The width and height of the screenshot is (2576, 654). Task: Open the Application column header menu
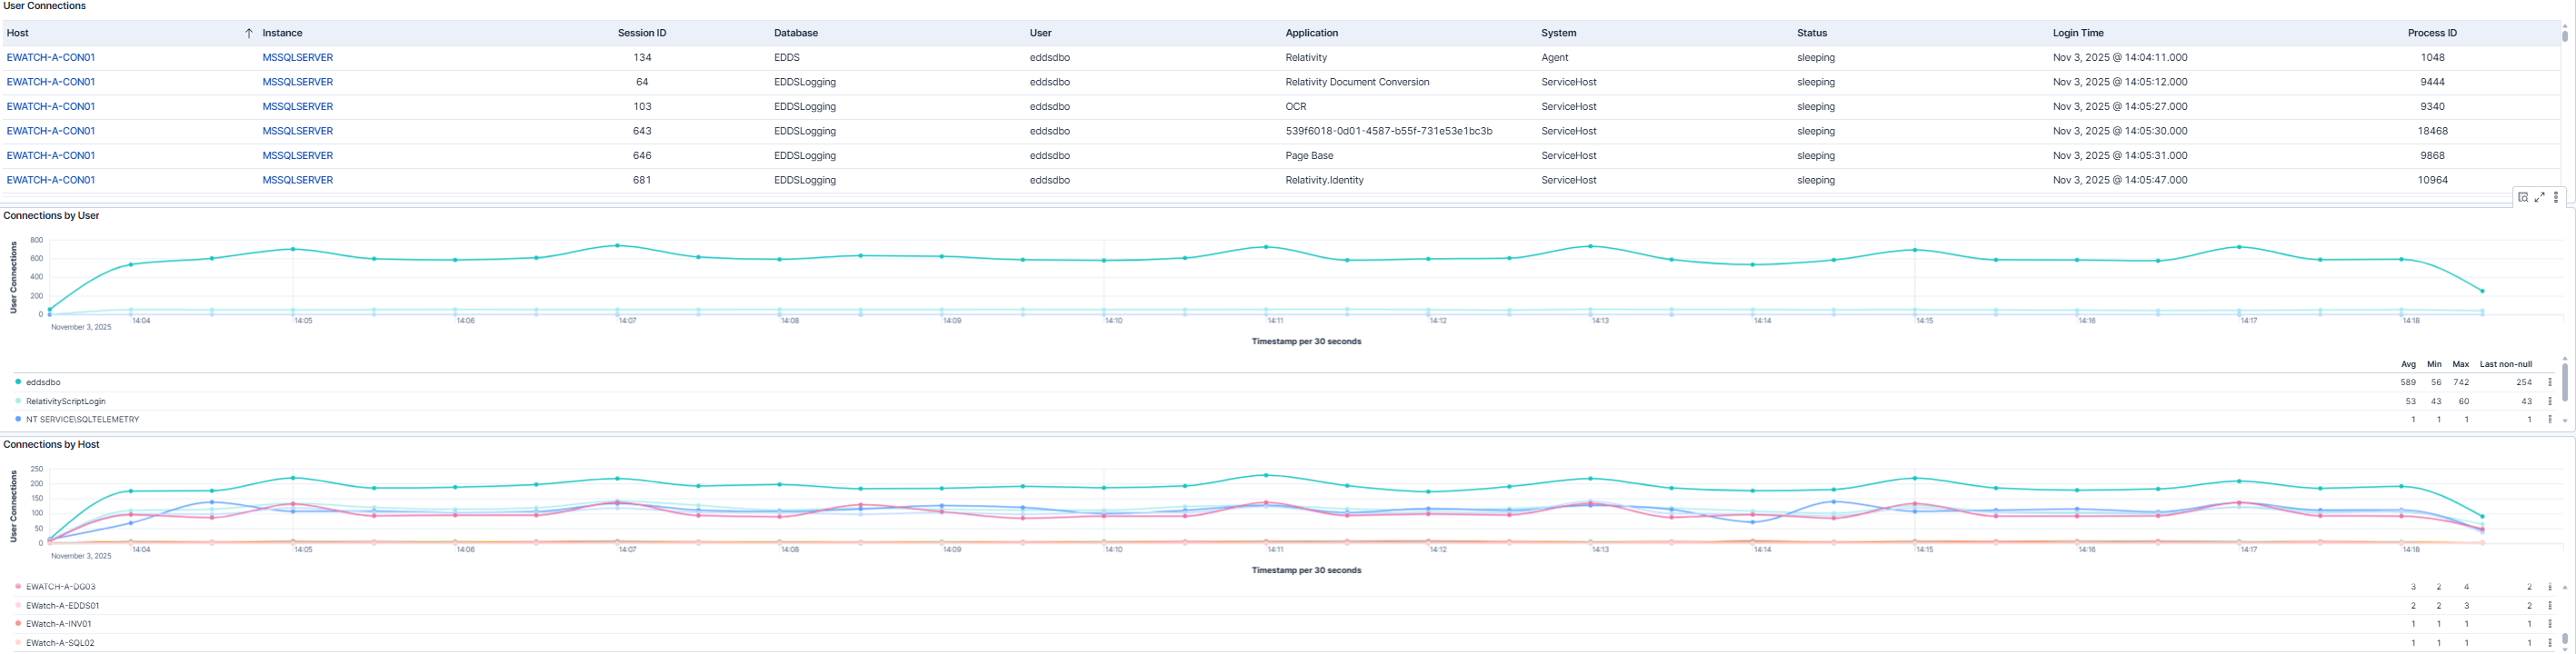pyautogui.click(x=1312, y=33)
